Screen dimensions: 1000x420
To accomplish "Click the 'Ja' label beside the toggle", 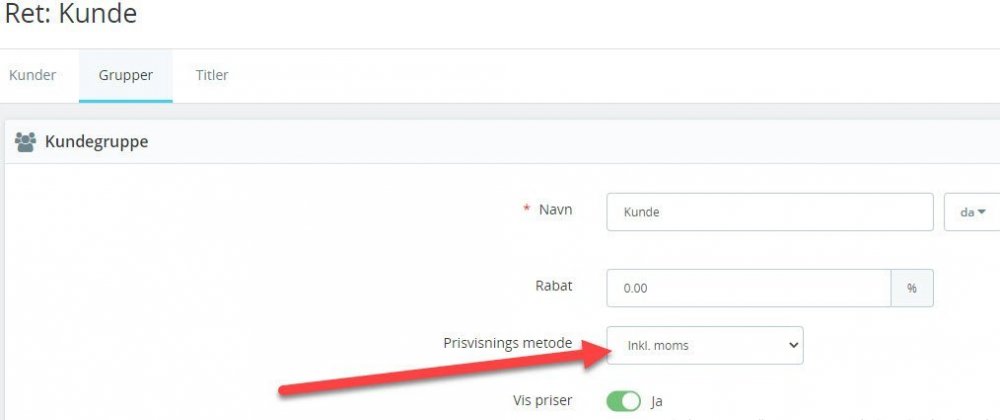I will tap(657, 401).
